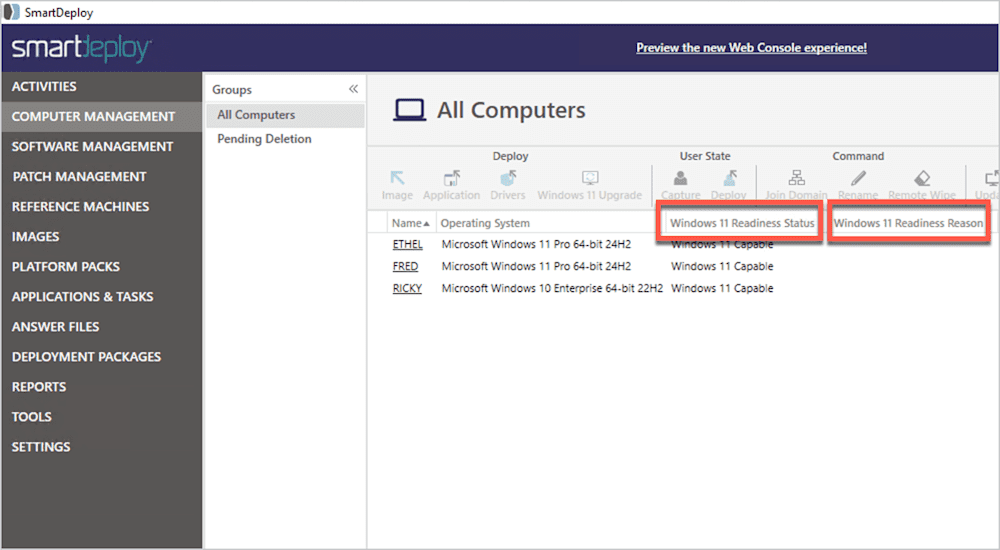Screen dimensions: 1000x550
Task: Click the Windows 11 Readiness Reason column header
Action: 908,223
